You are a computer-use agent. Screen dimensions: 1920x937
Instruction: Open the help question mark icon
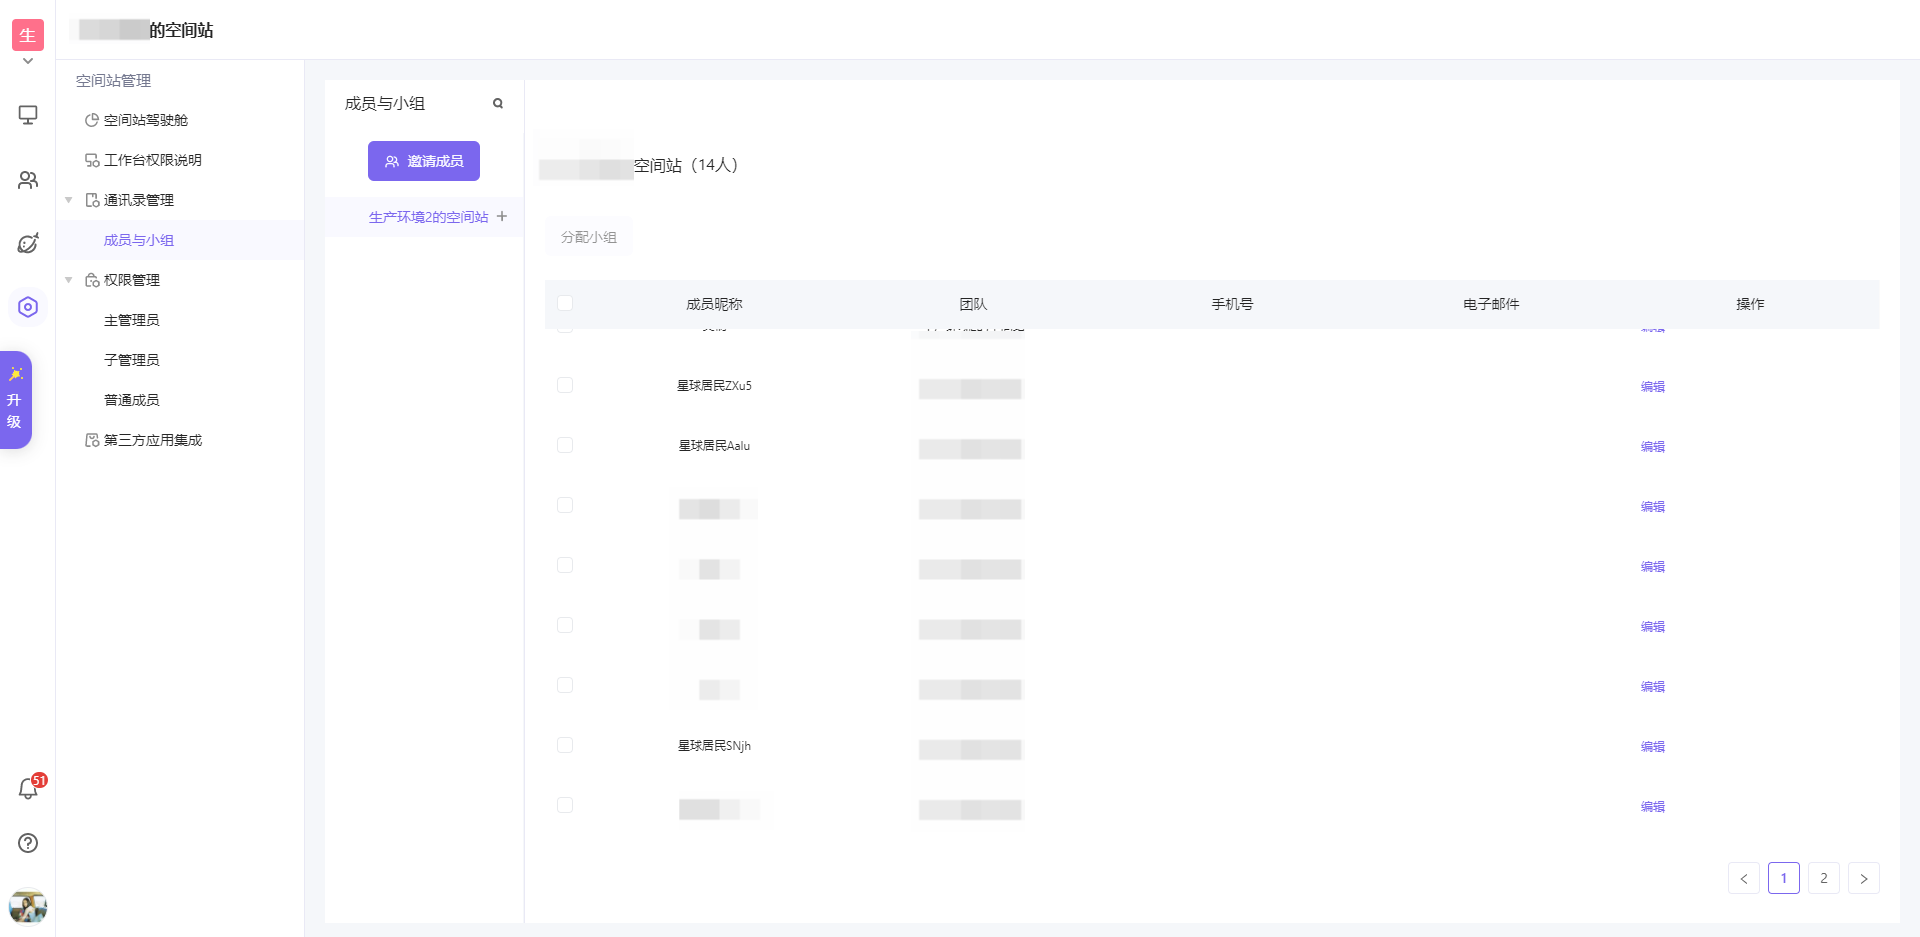[28, 843]
